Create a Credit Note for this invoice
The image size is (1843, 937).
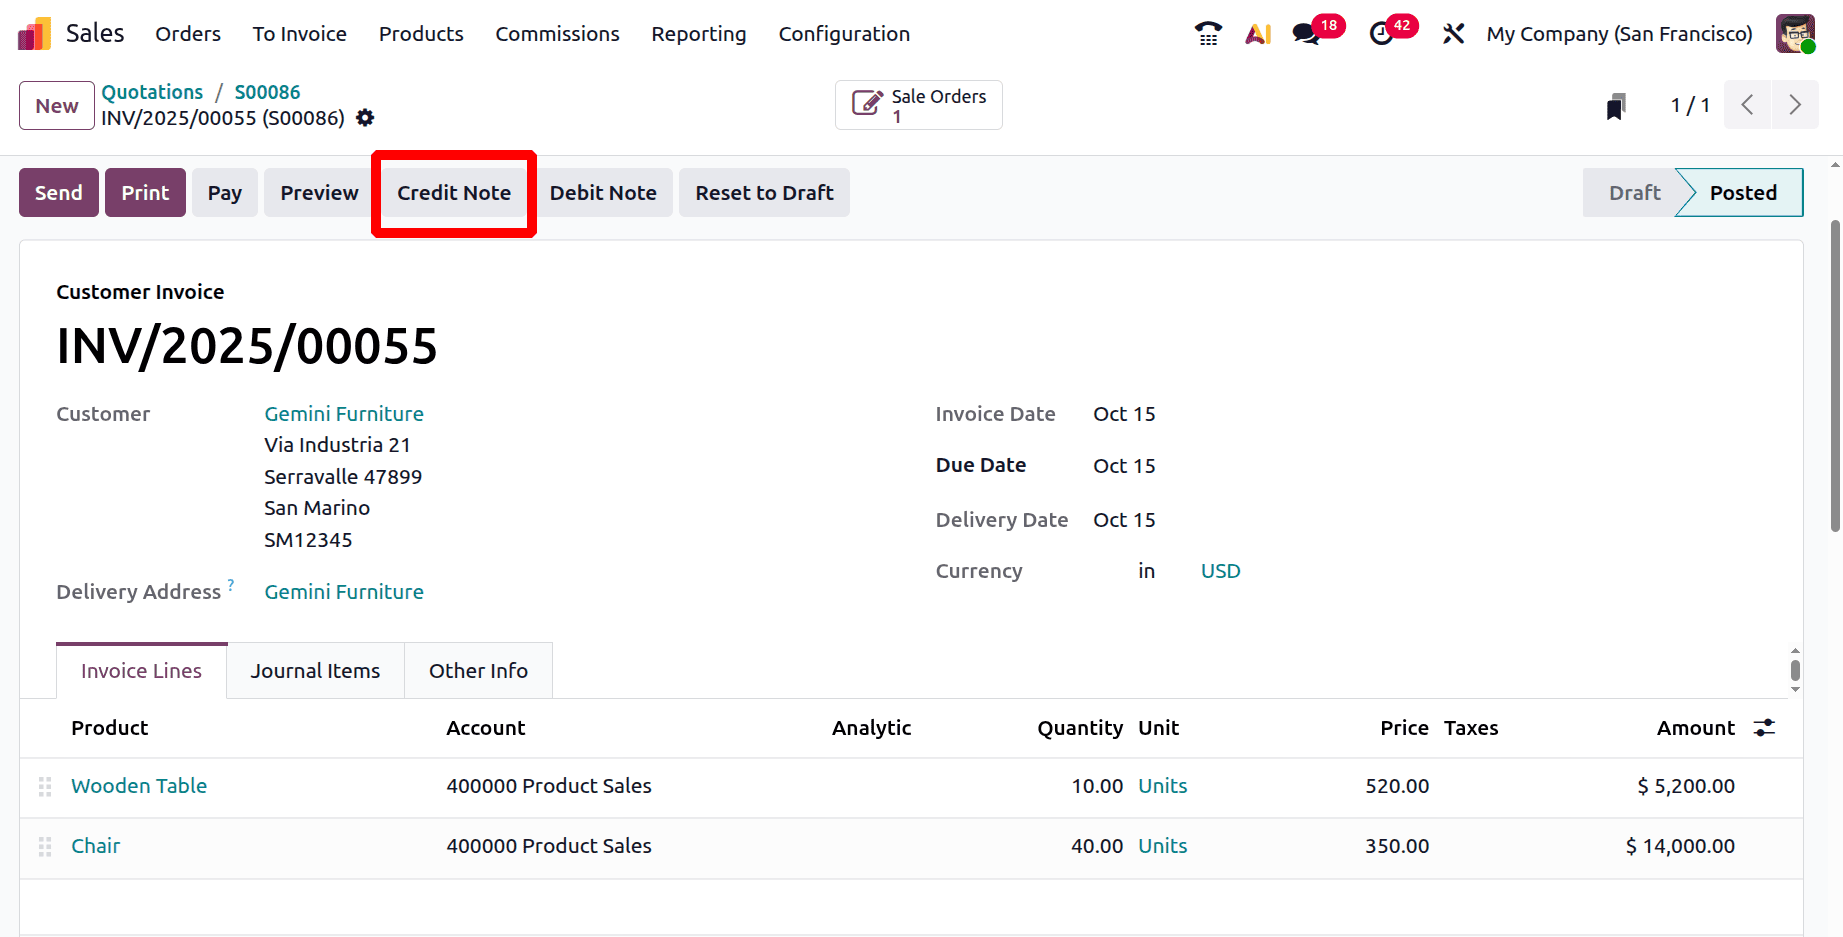(453, 192)
